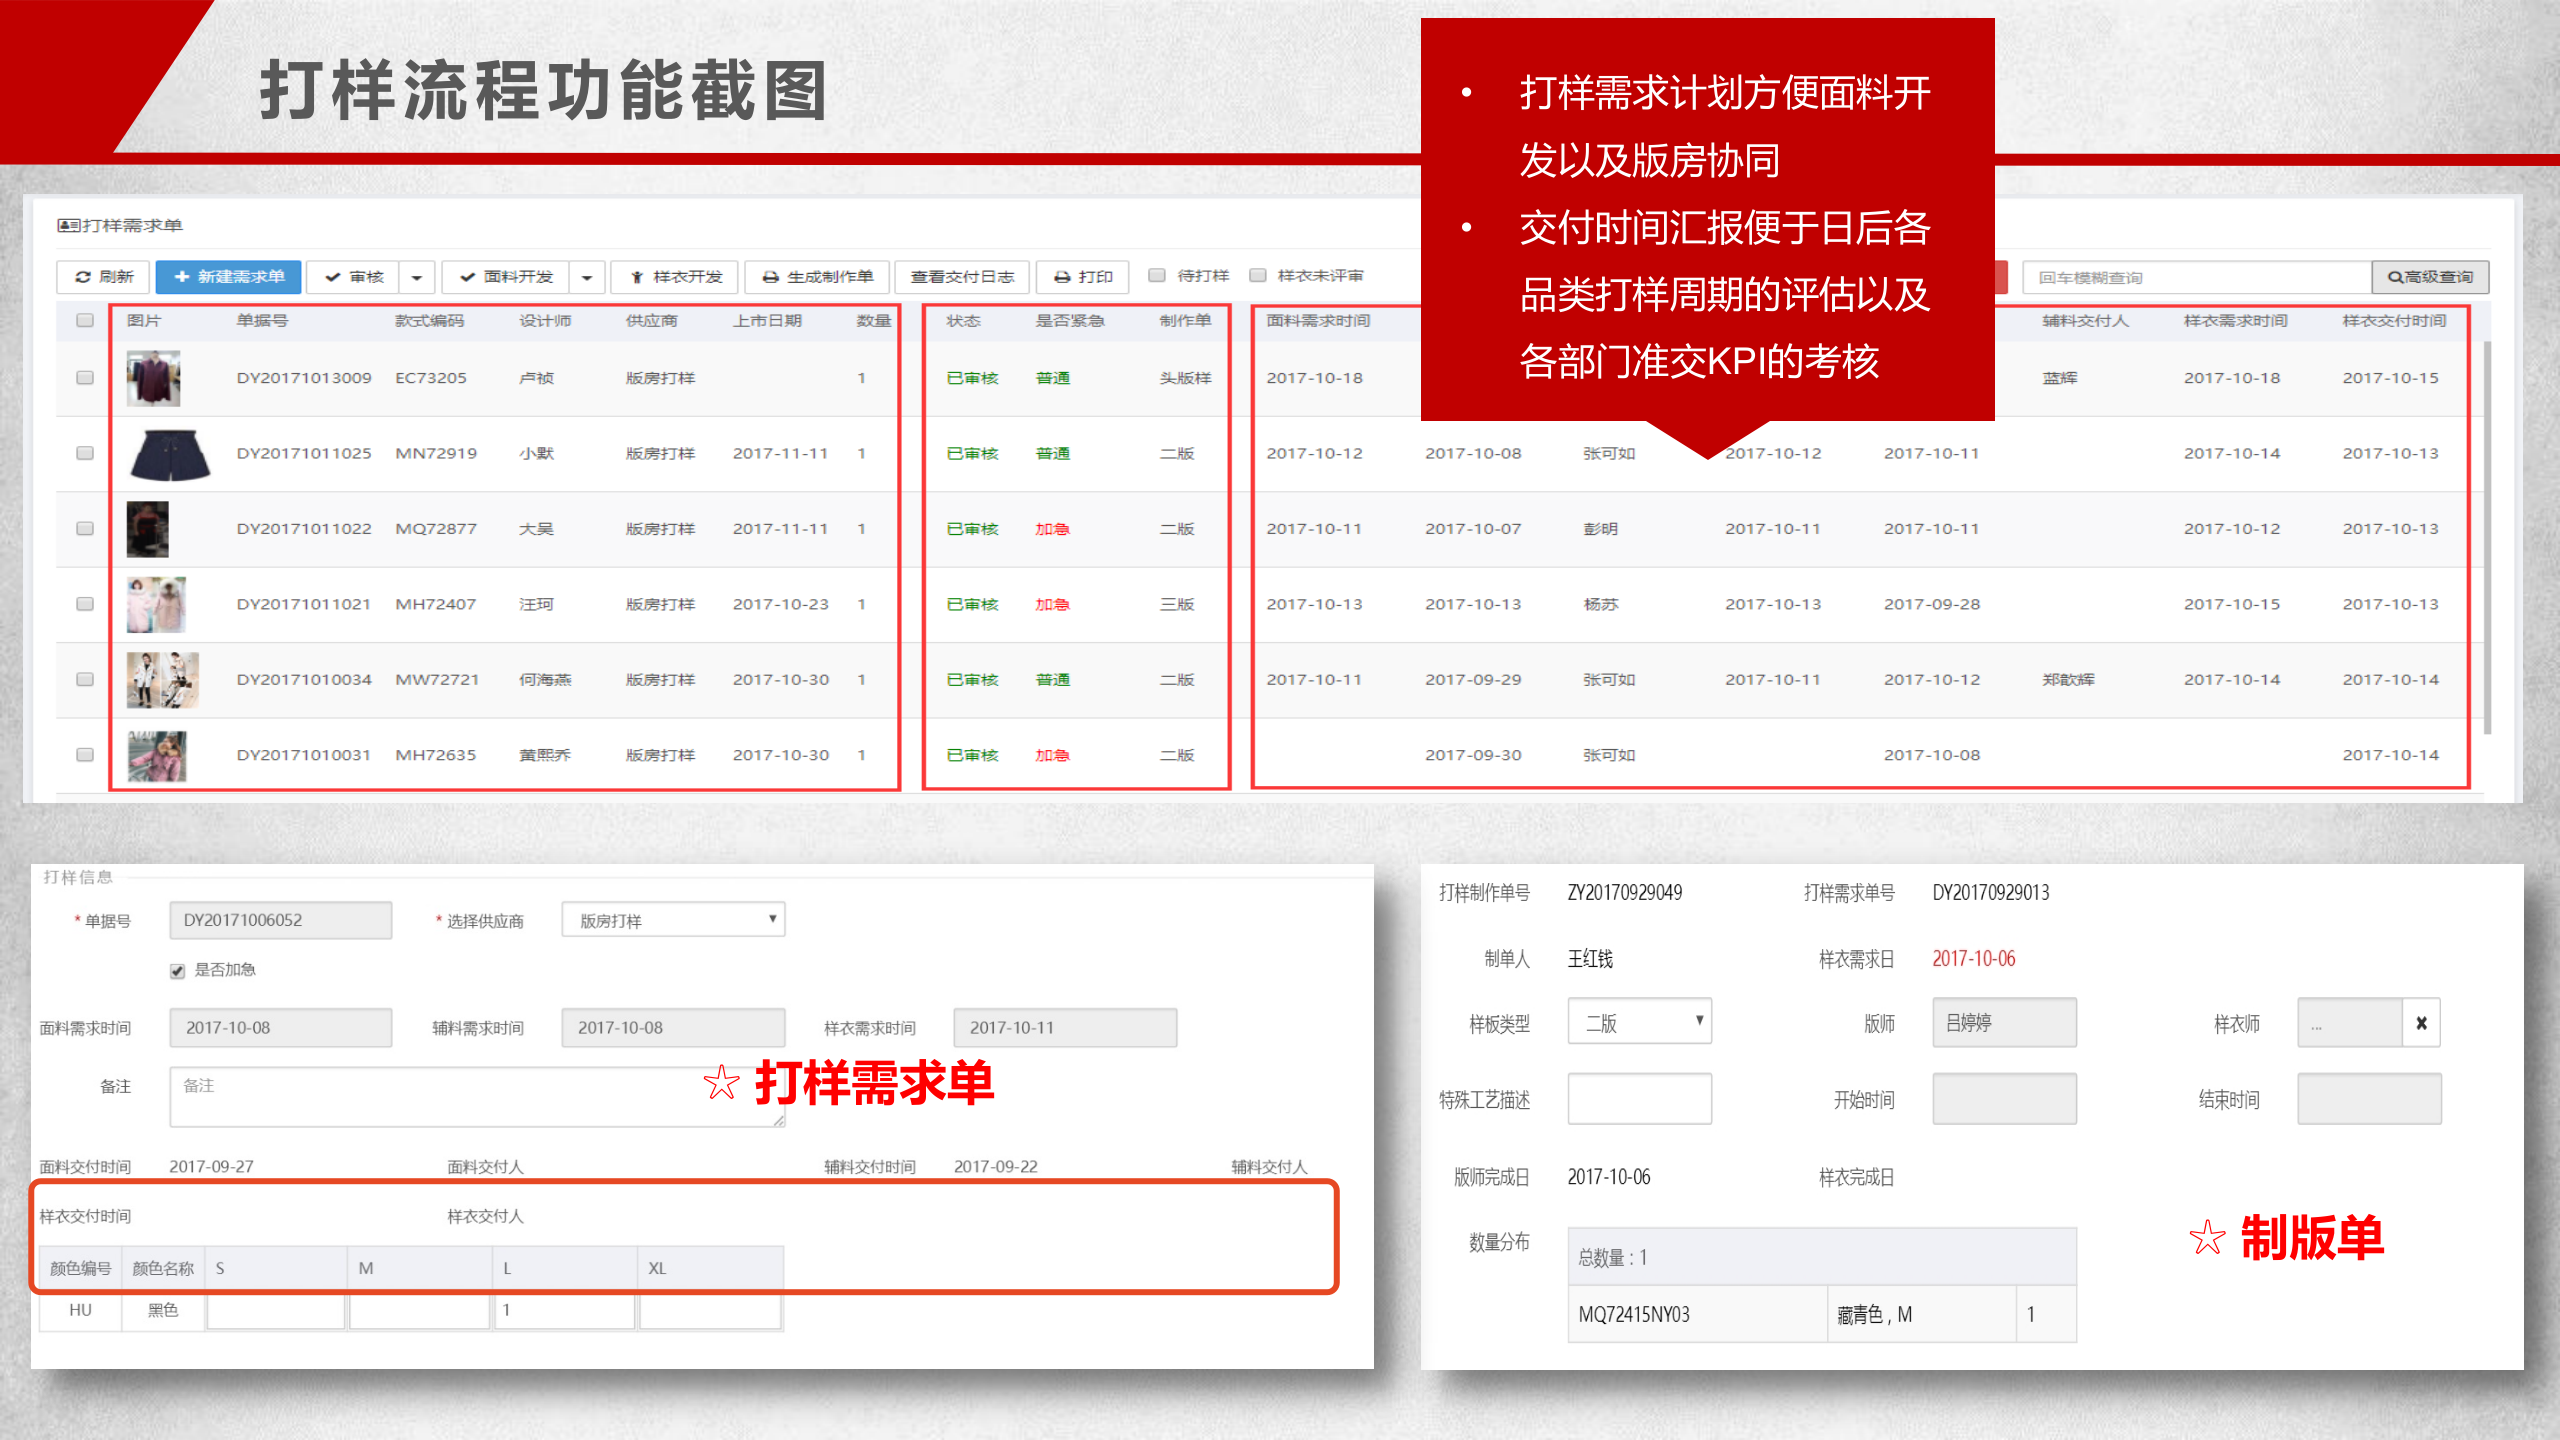2560x1440 pixels.
Task: Select the 面料开发 fabric development icon
Action: pyautogui.click(x=468, y=277)
